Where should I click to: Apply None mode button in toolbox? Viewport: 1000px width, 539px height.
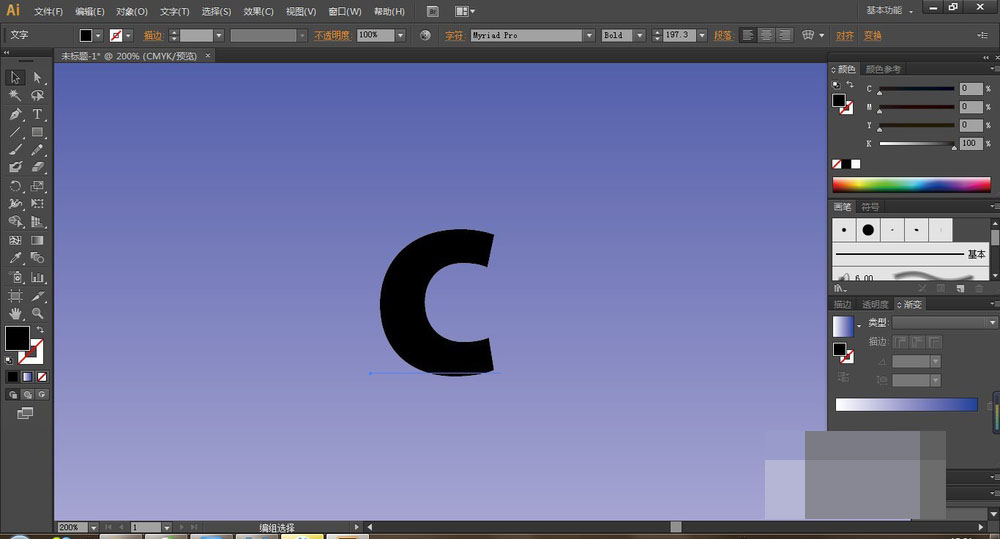tap(41, 377)
